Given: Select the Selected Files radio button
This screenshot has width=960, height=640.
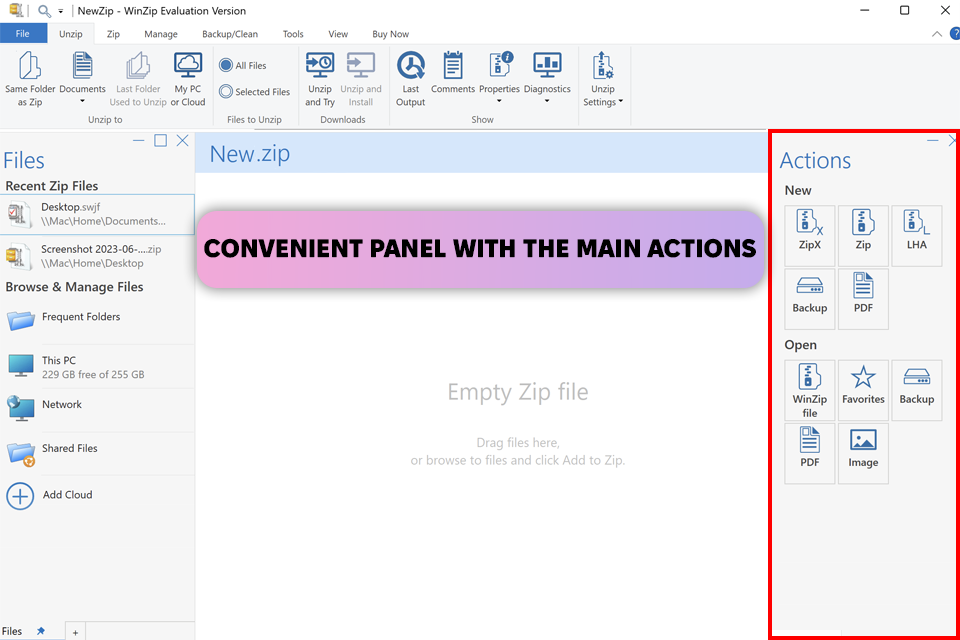Looking at the screenshot, I should tap(226, 91).
